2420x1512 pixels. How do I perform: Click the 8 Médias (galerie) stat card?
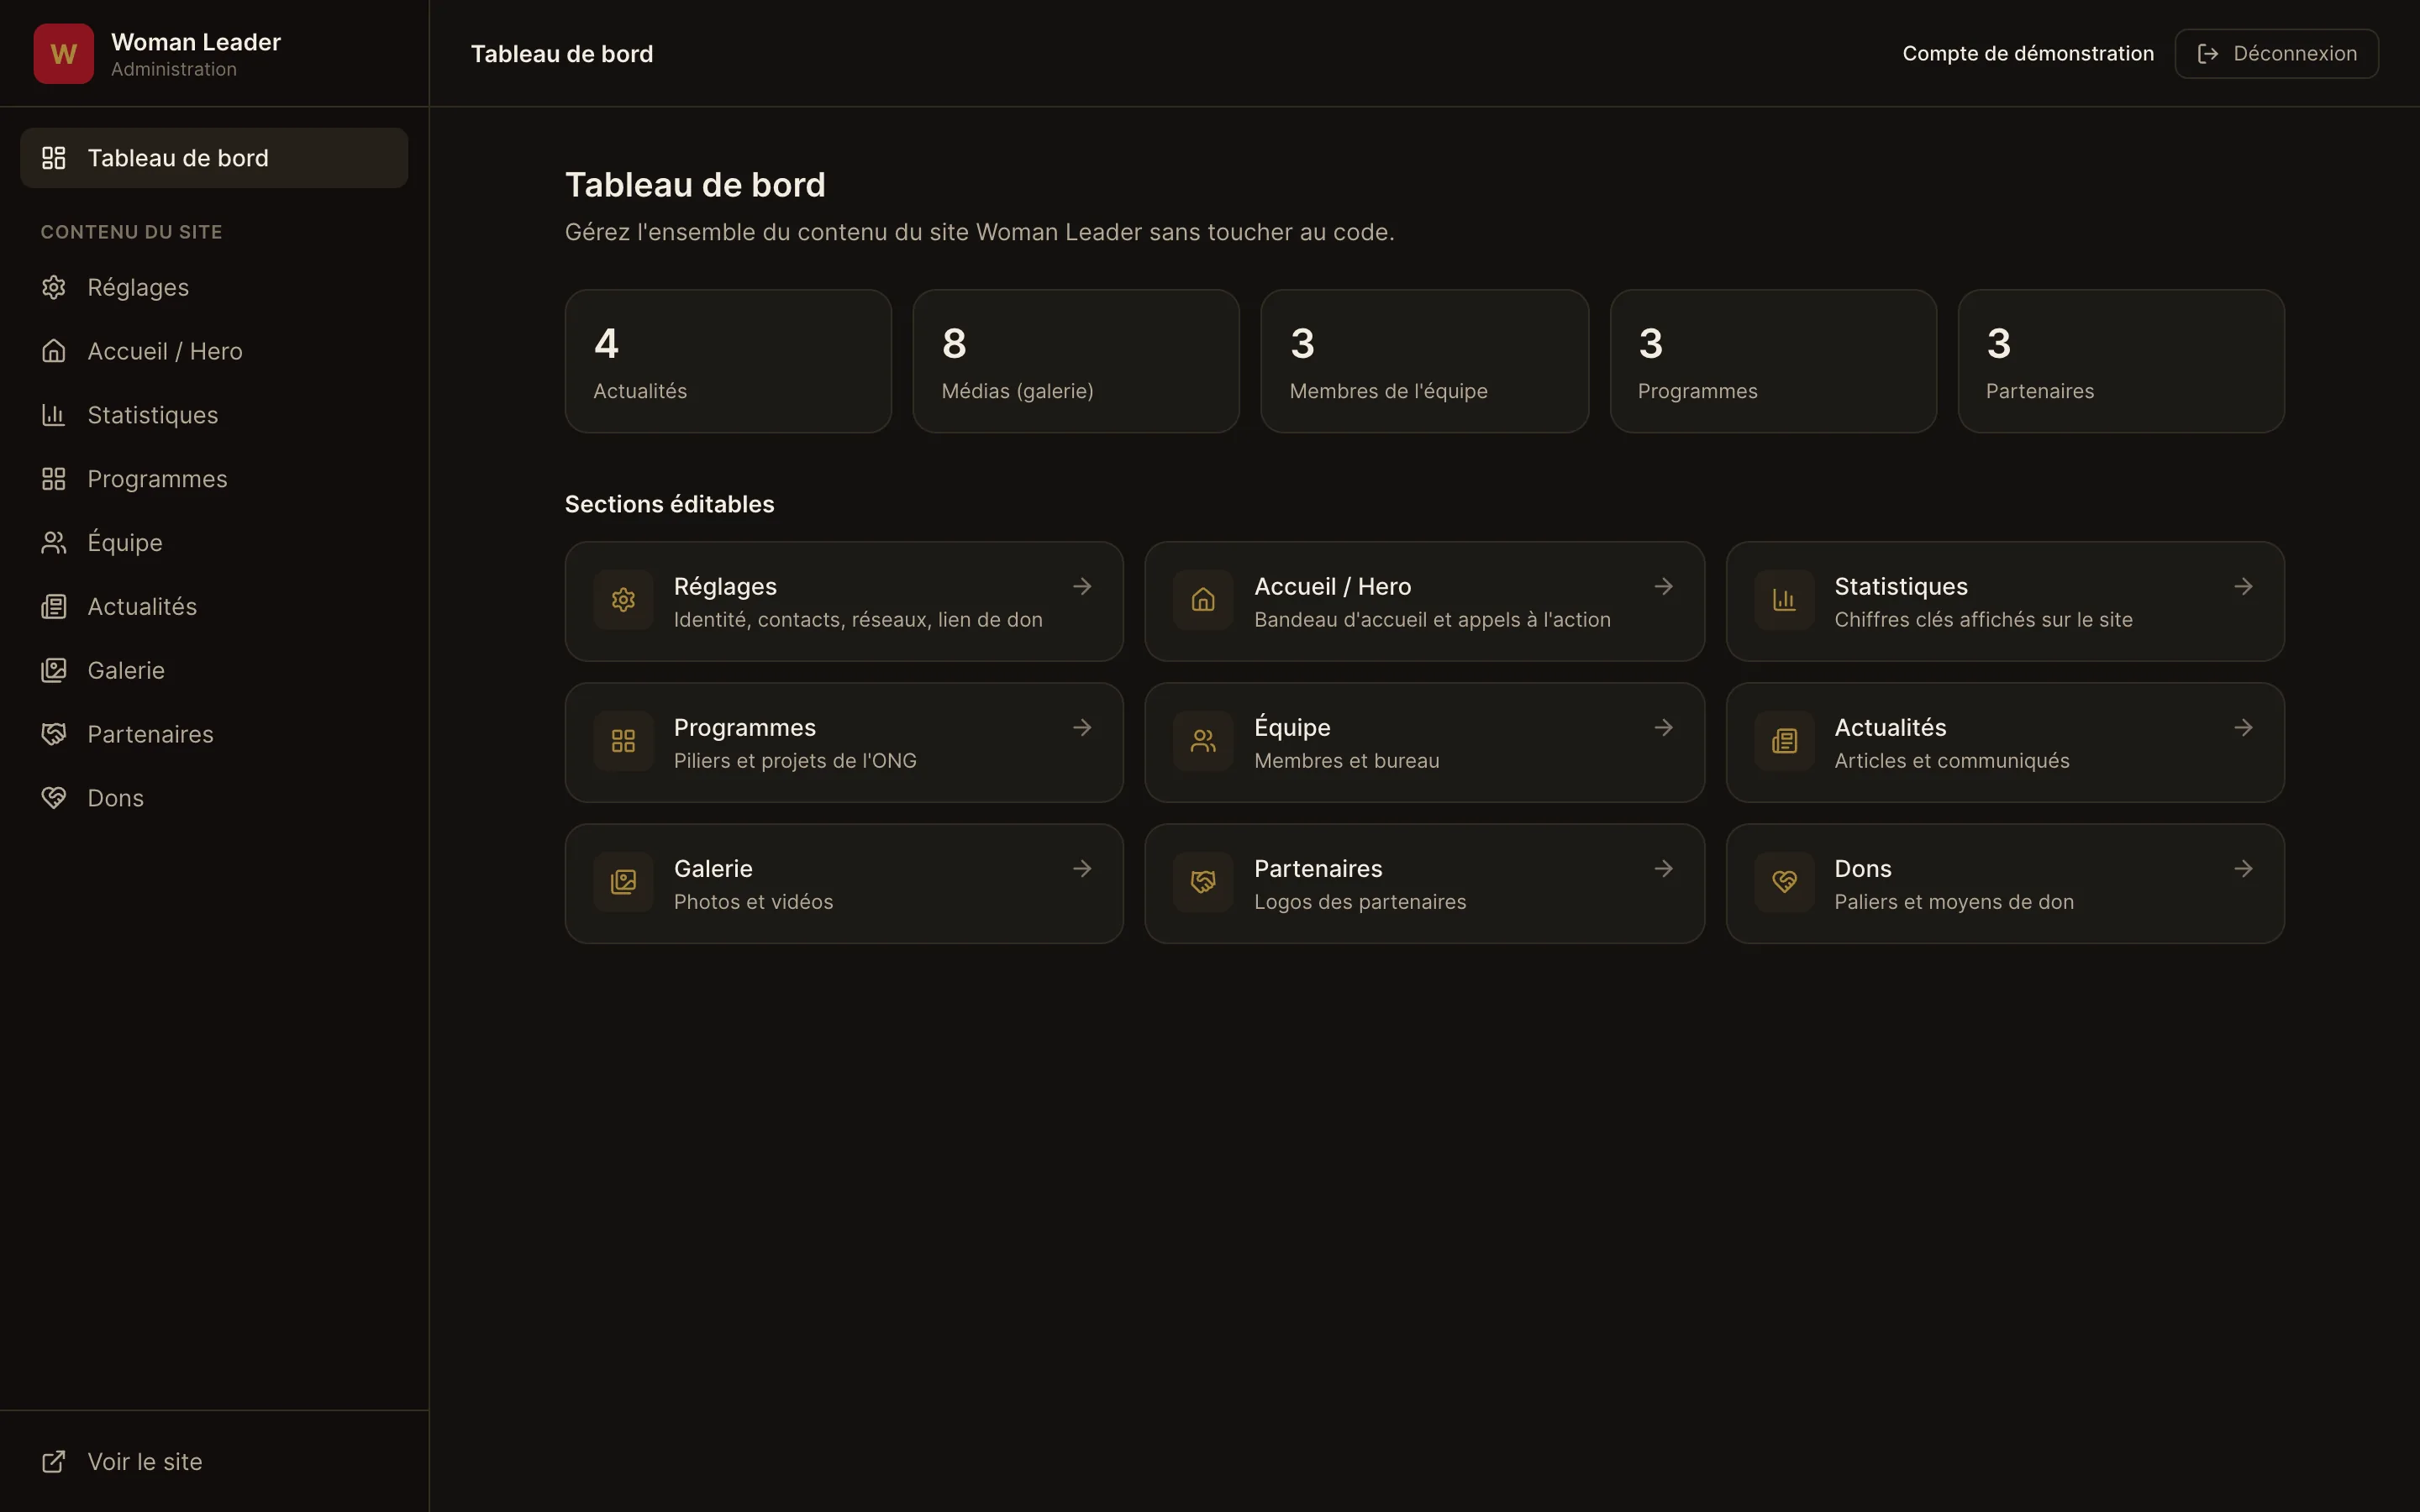1076,361
